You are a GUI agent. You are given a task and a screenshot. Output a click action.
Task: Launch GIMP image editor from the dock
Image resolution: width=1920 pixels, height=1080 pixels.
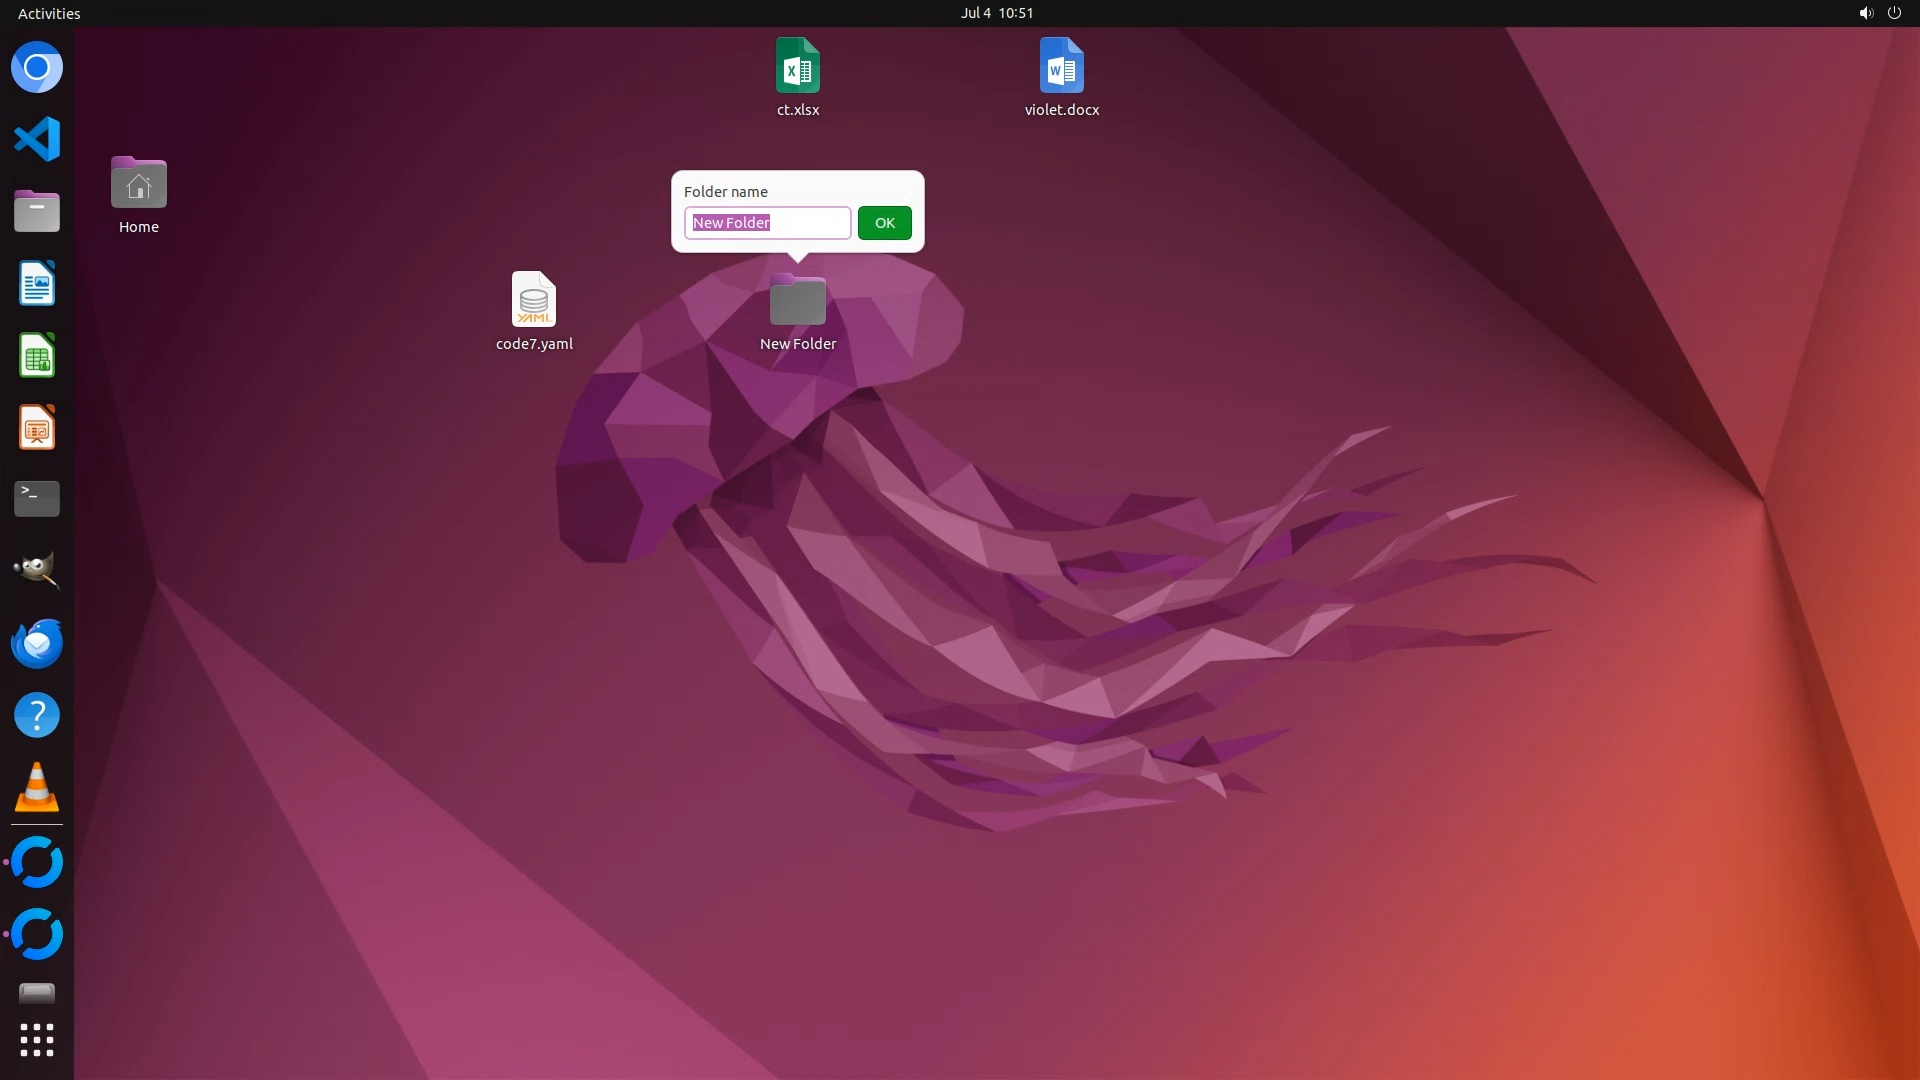(37, 570)
